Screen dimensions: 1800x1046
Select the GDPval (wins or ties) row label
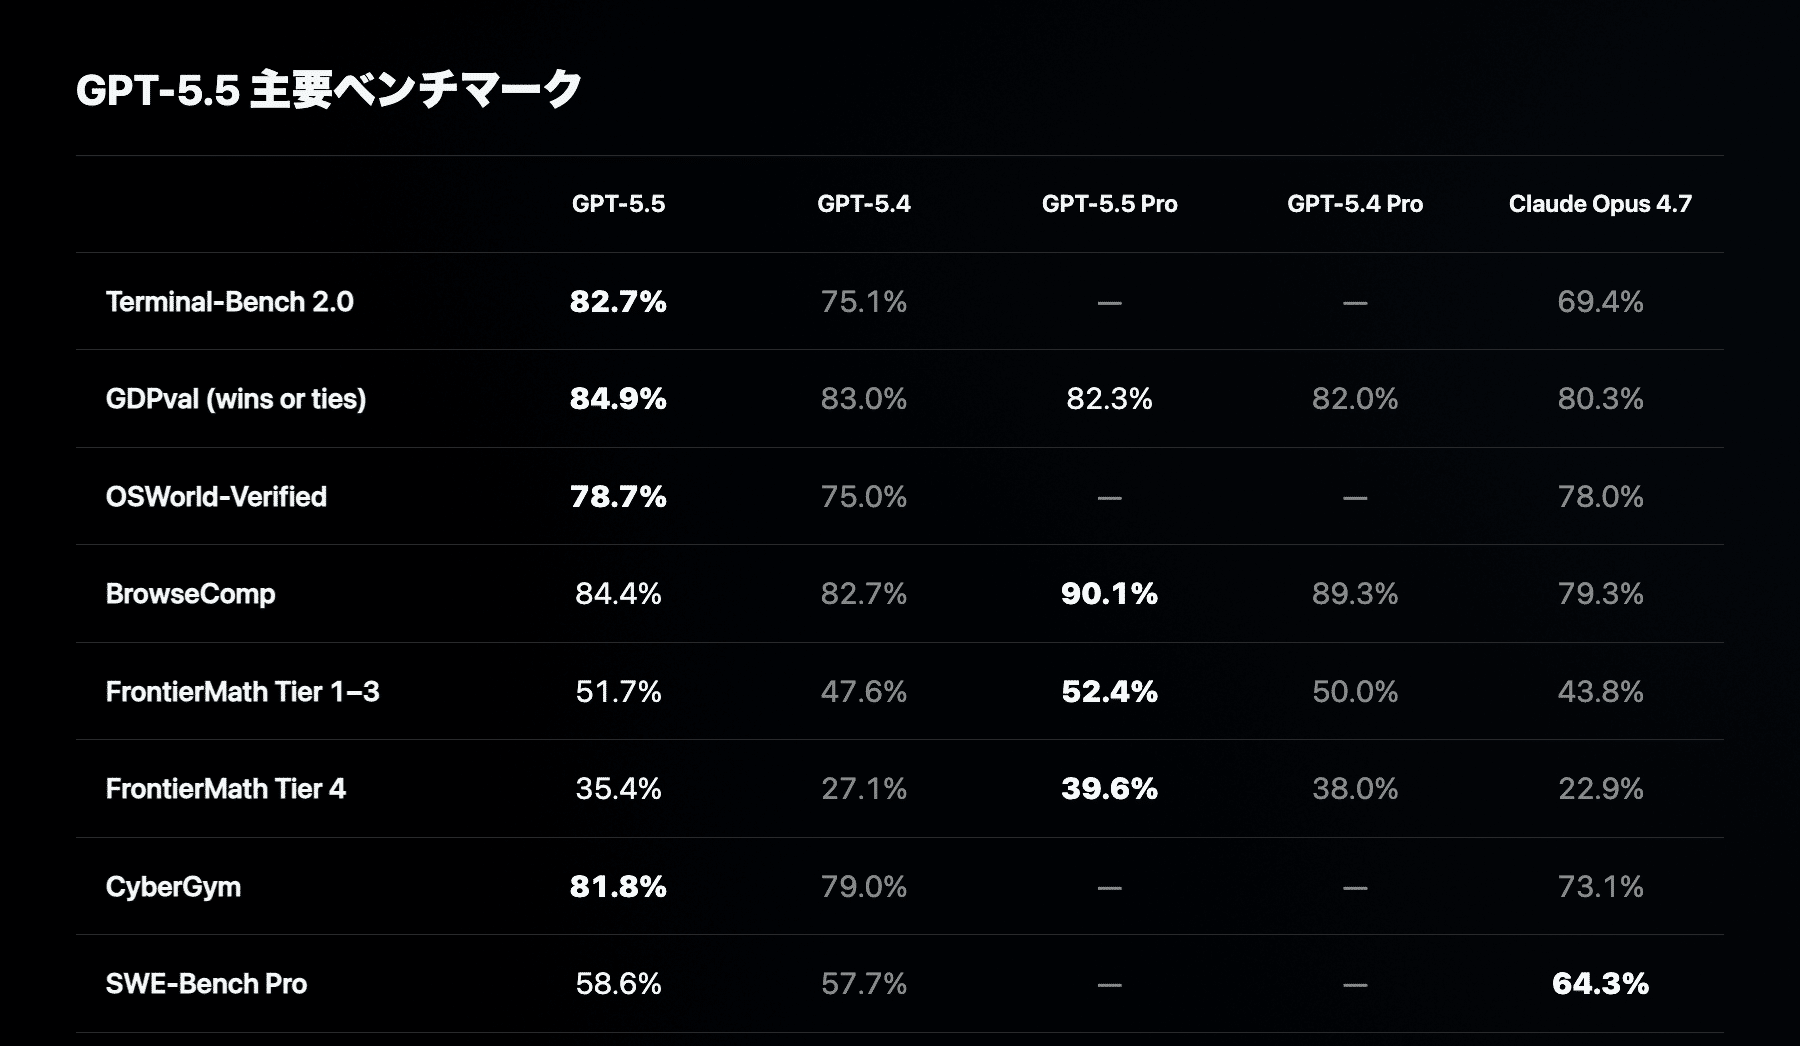[236, 399]
